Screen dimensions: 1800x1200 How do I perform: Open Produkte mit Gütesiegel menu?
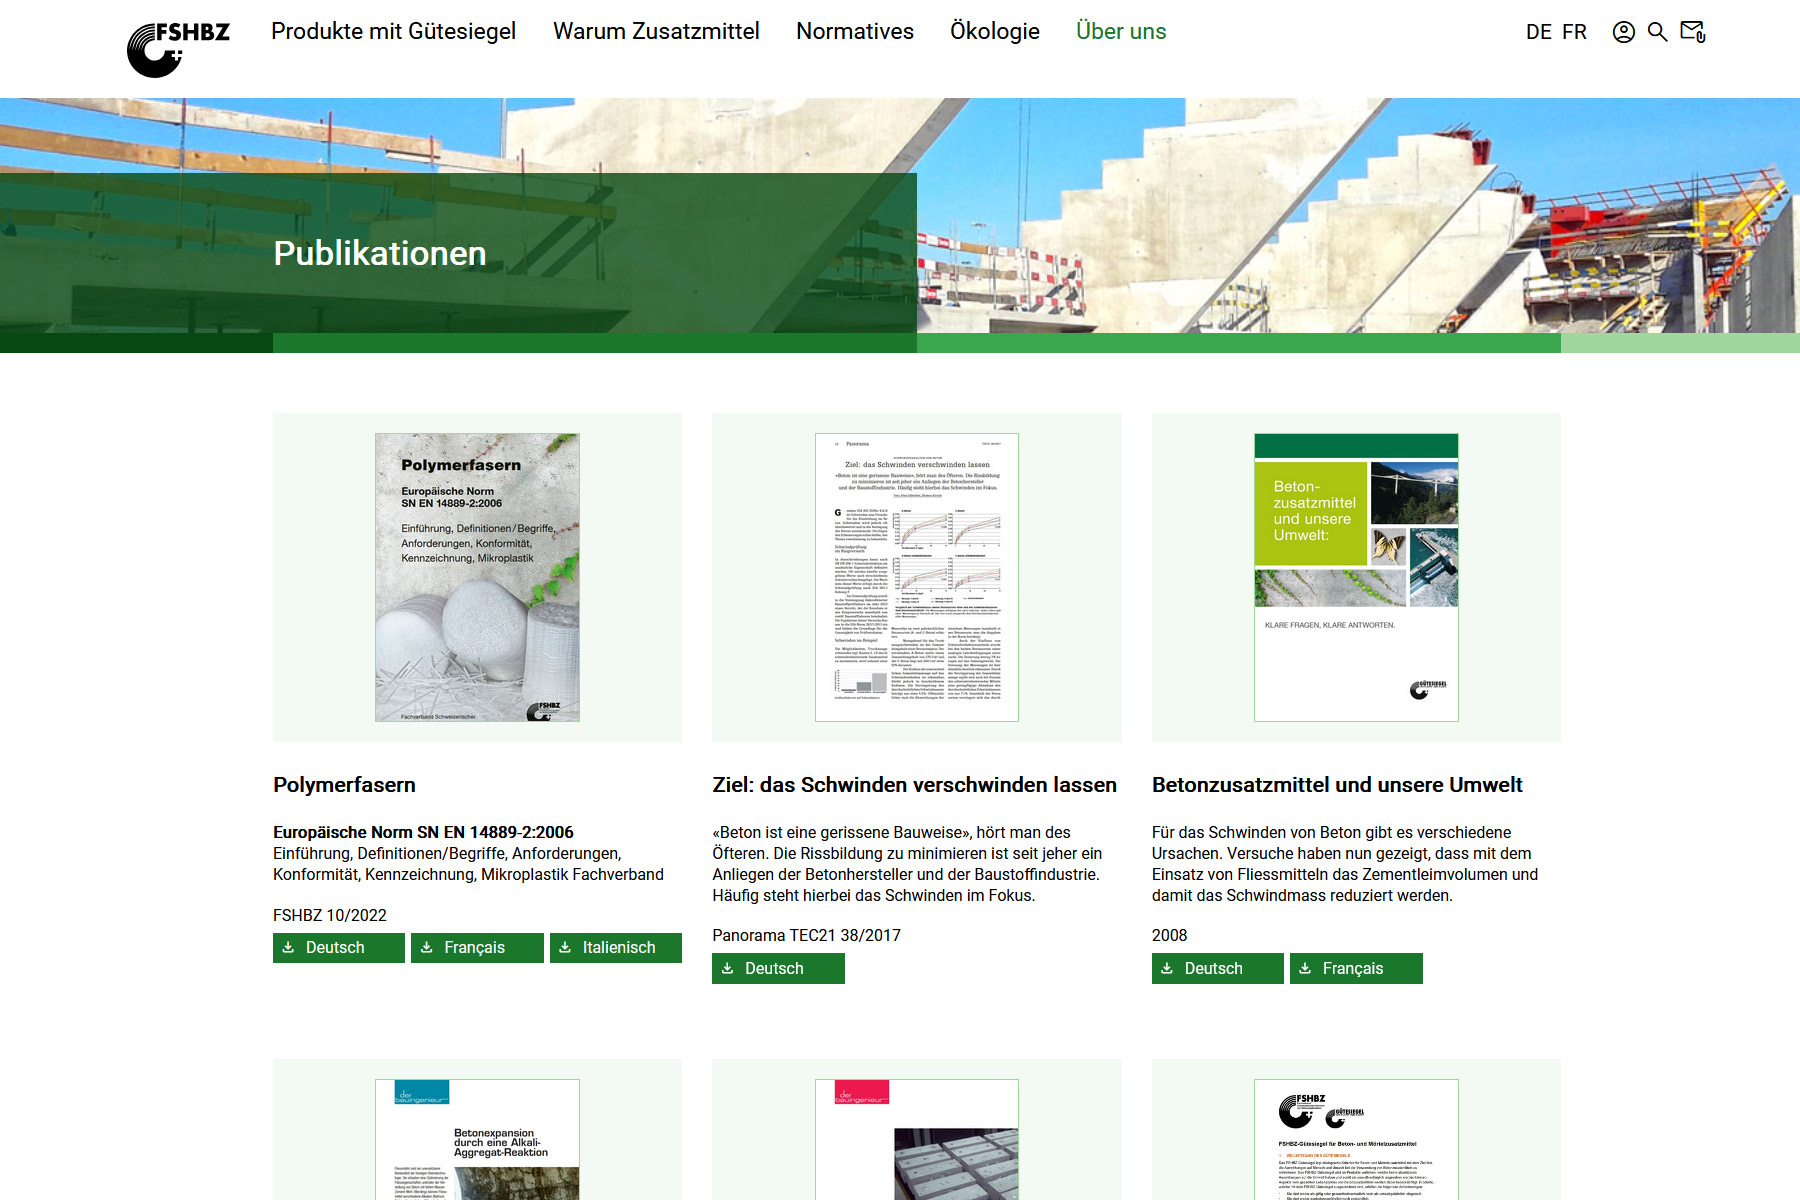[x=393, y=32]
